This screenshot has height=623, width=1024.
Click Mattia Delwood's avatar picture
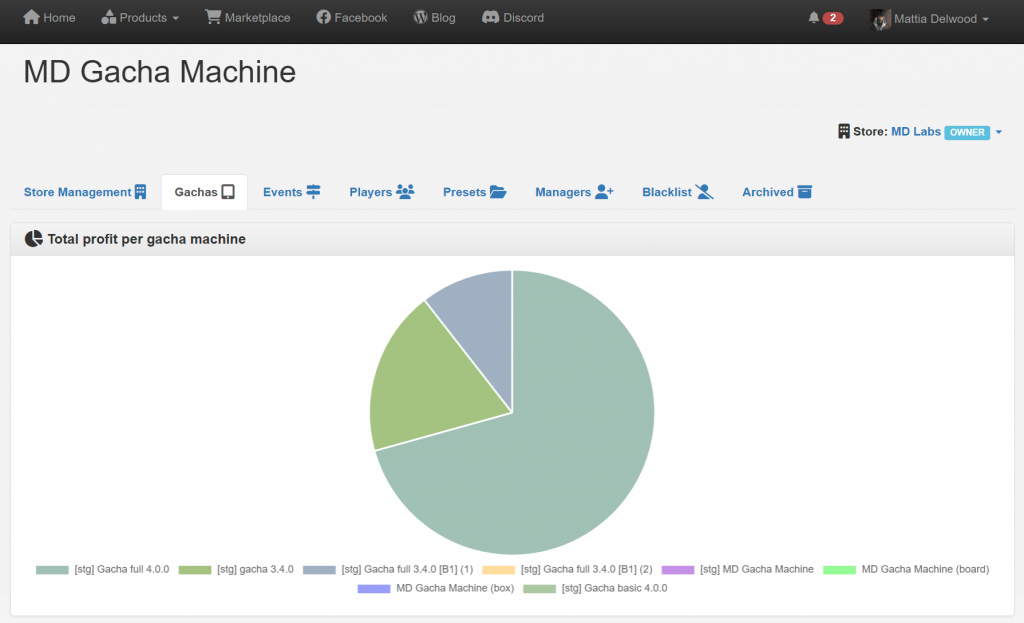pyautogui.click(x=880, y=19)
